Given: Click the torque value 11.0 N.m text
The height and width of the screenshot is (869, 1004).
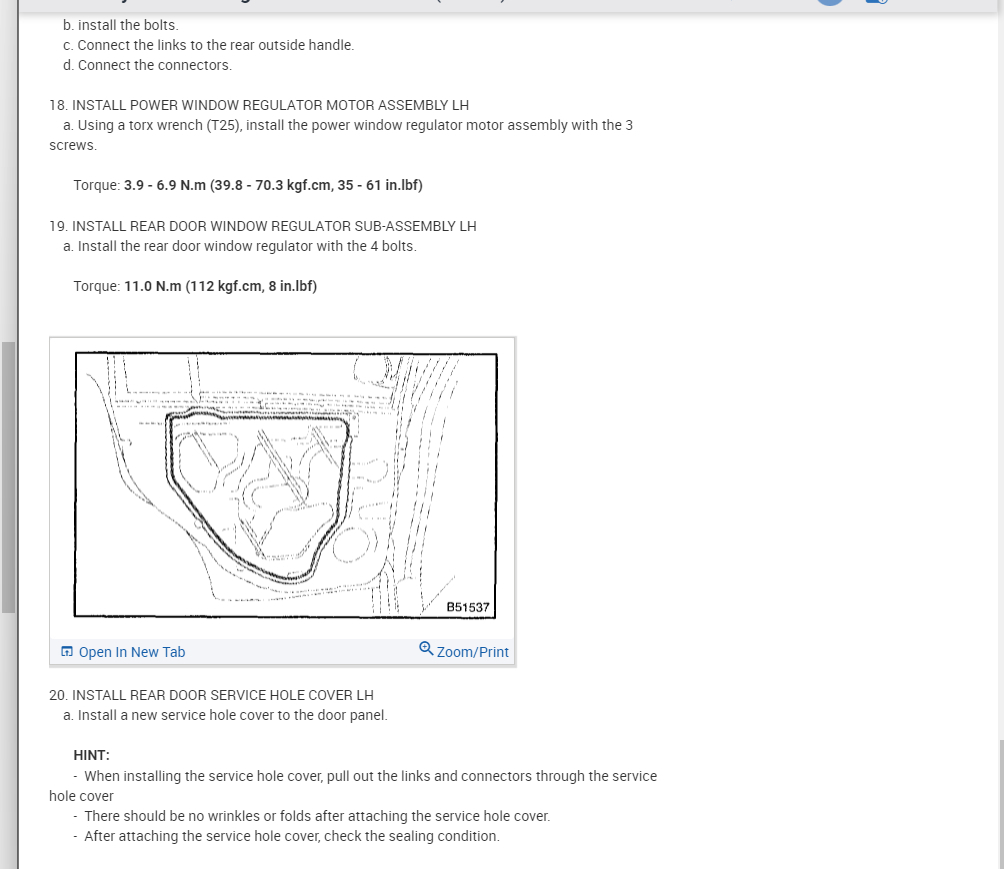Looking at the screenshot, I should [220, 286].
